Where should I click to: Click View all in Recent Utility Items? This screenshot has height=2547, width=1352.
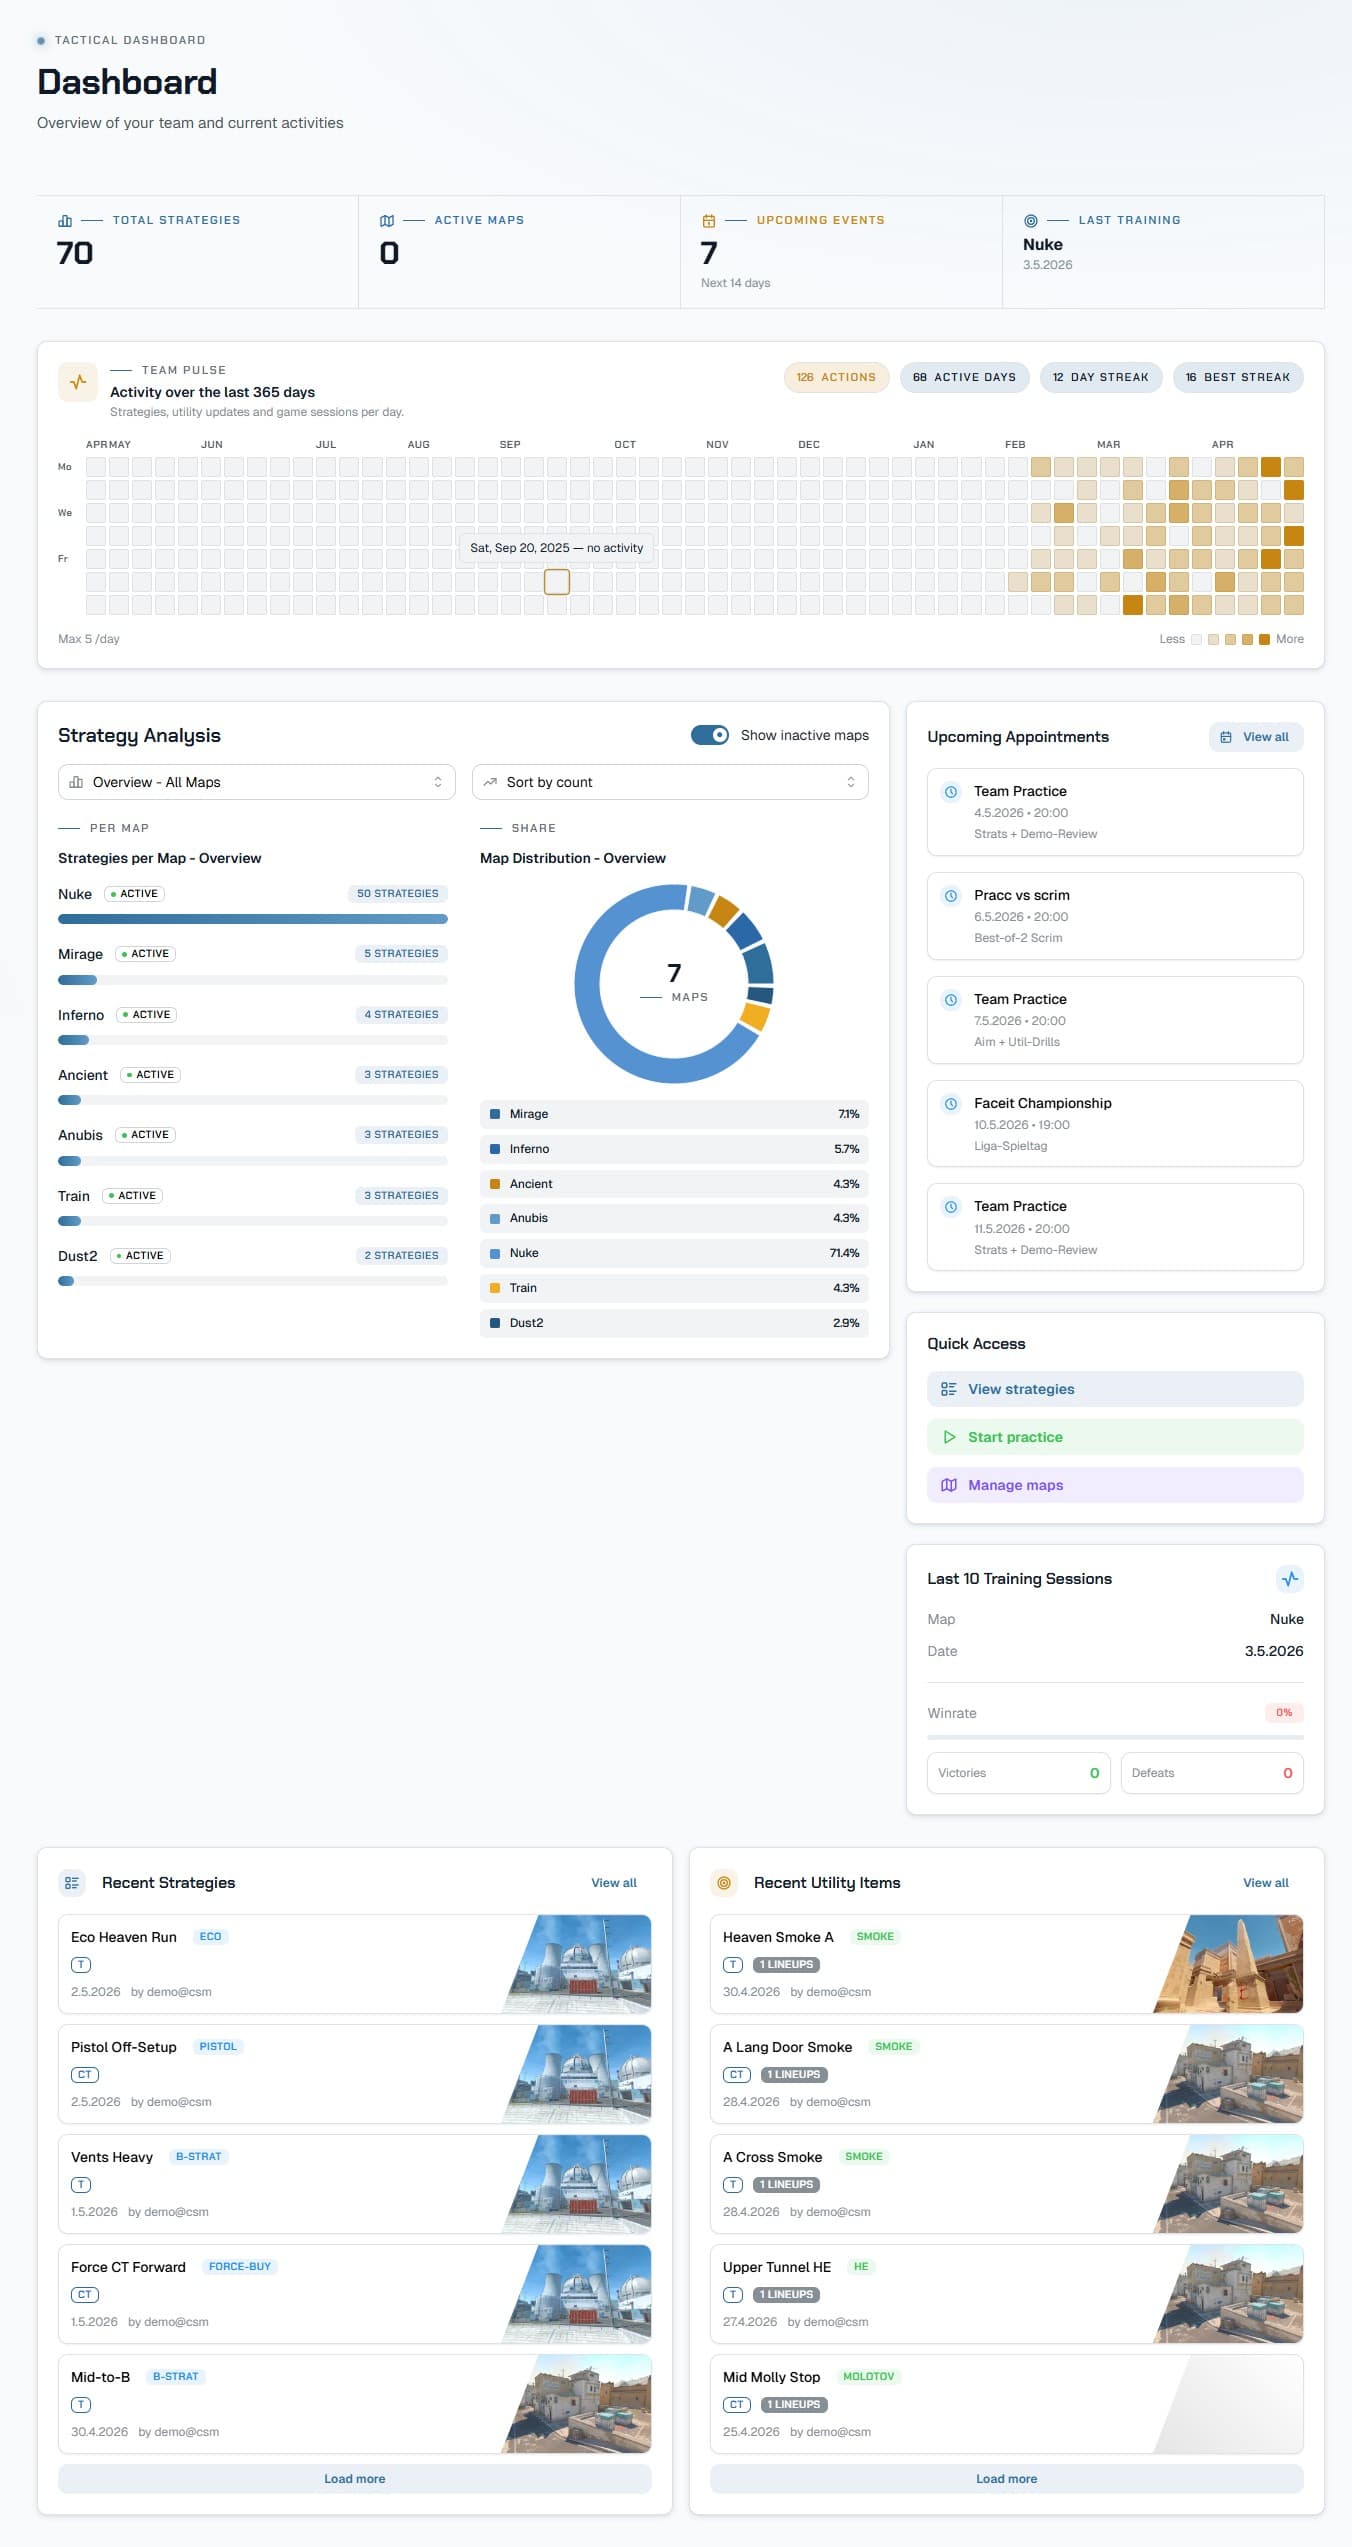pyautogui.click(x=1266, y=1883)
